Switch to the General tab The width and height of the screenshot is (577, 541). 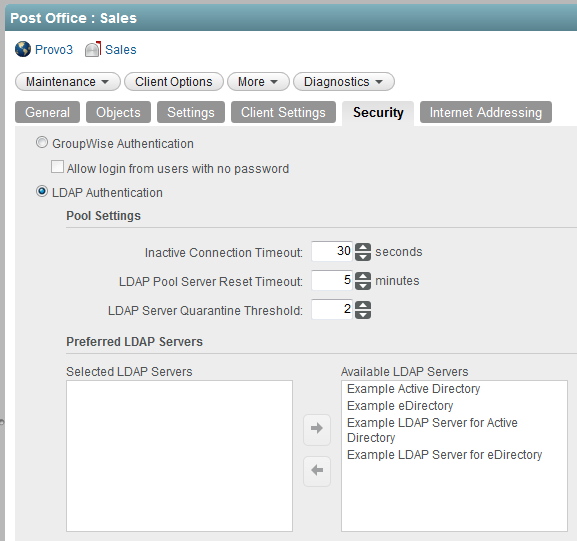coord(47,112)
